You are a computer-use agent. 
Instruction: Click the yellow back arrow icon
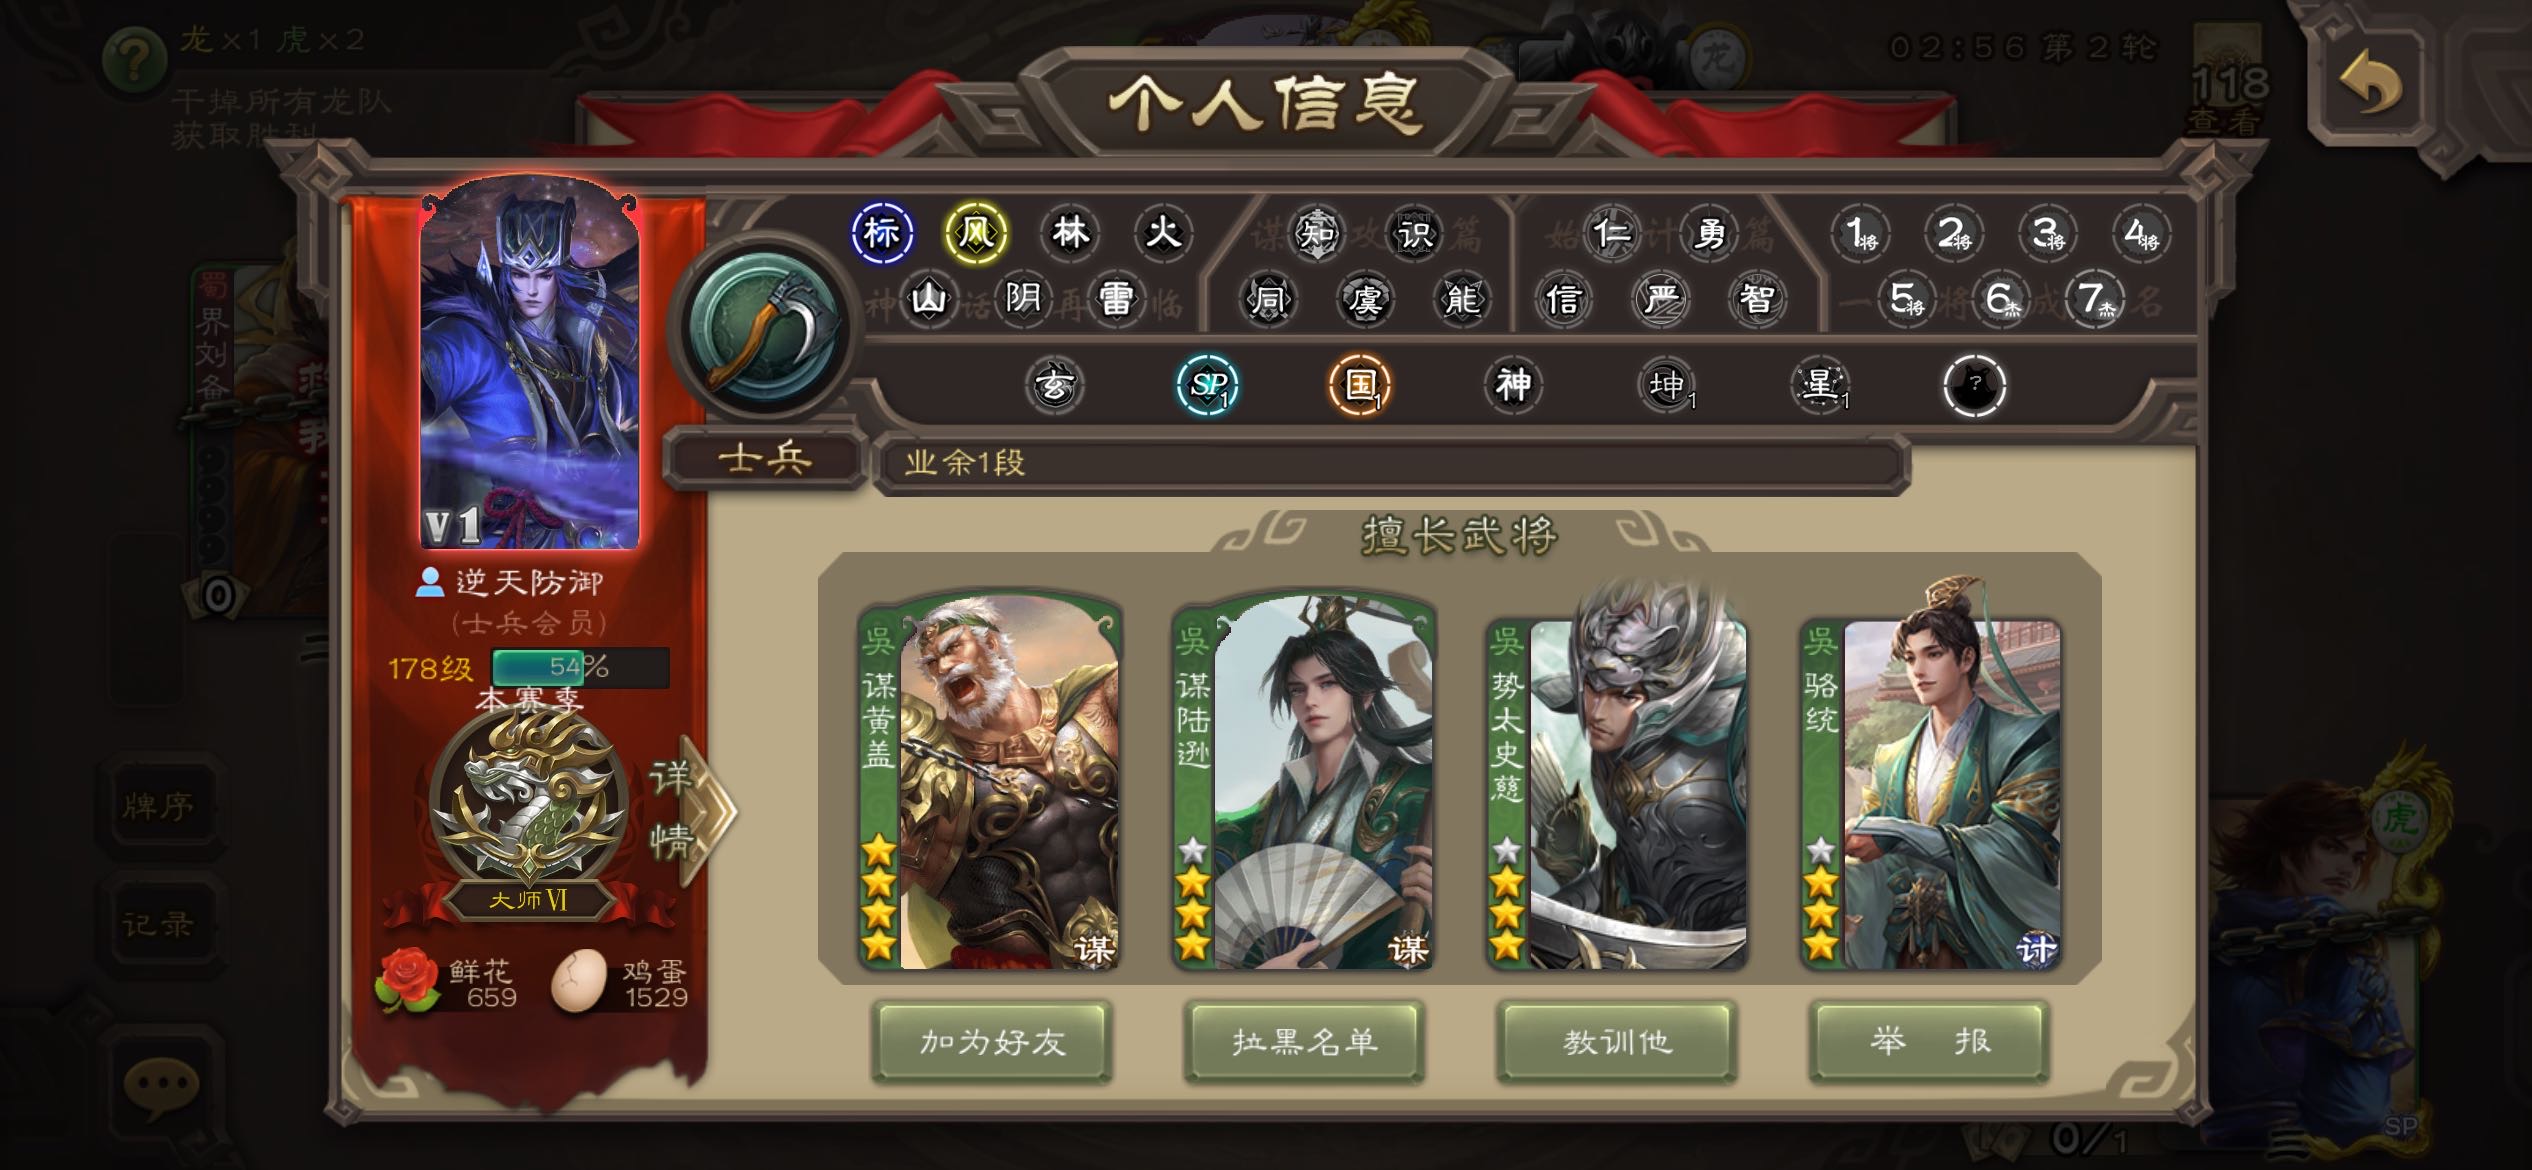tap(2369, 84)
